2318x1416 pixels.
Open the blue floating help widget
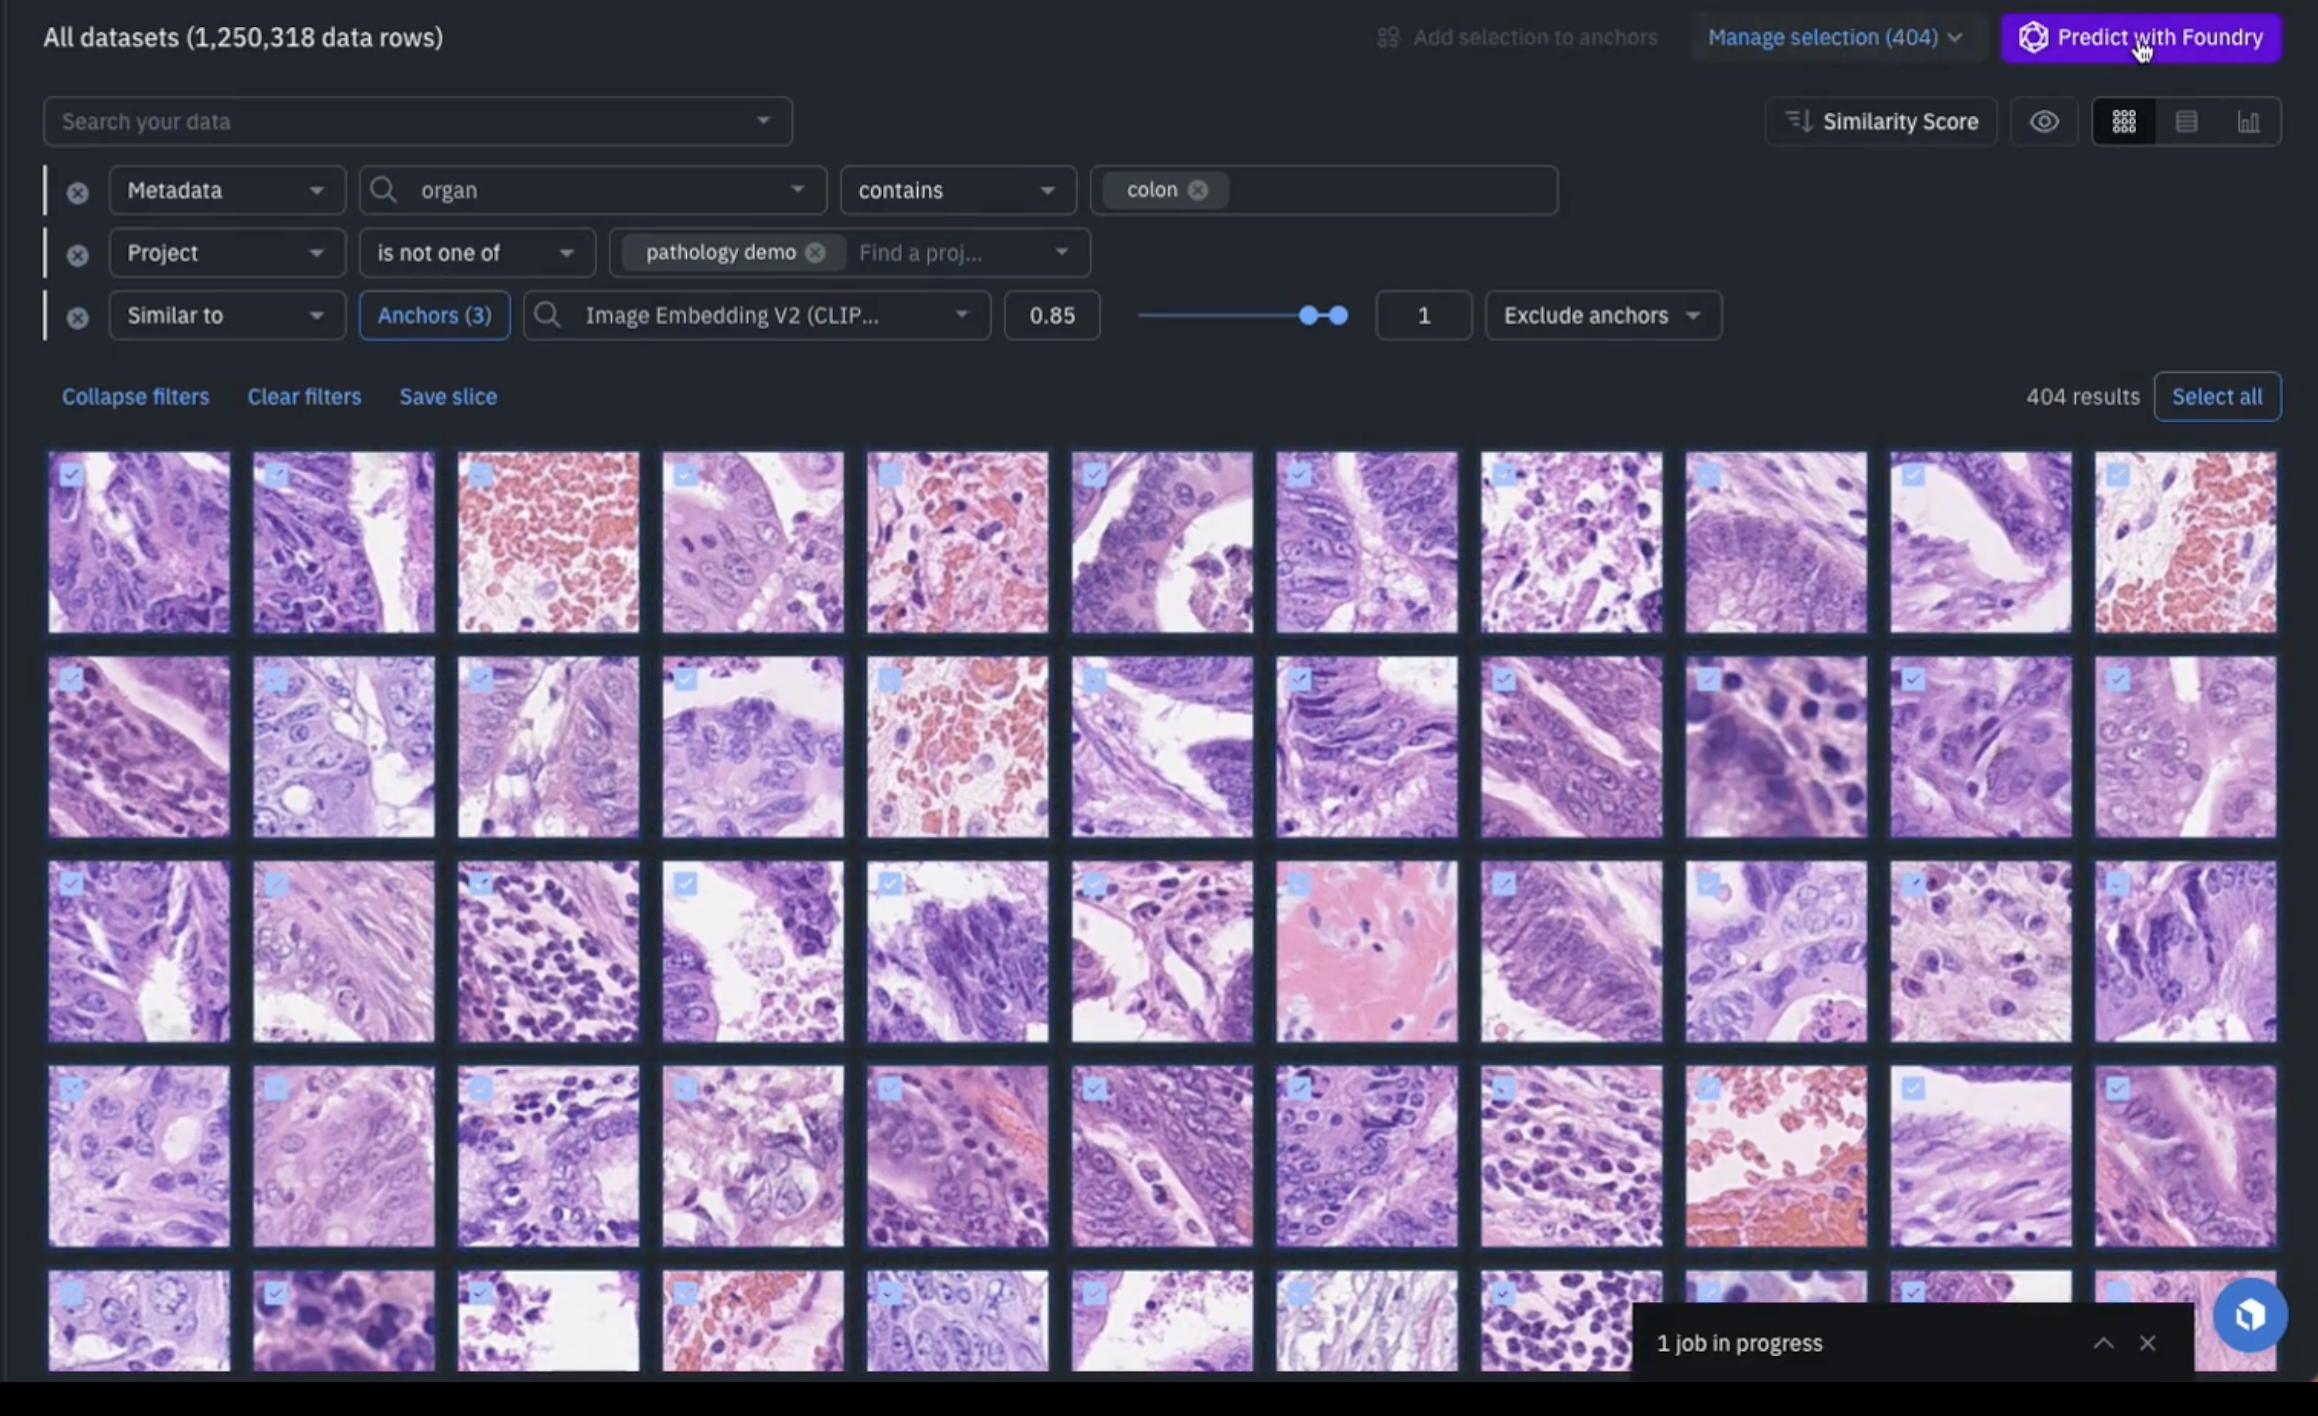point(2249,1314)
